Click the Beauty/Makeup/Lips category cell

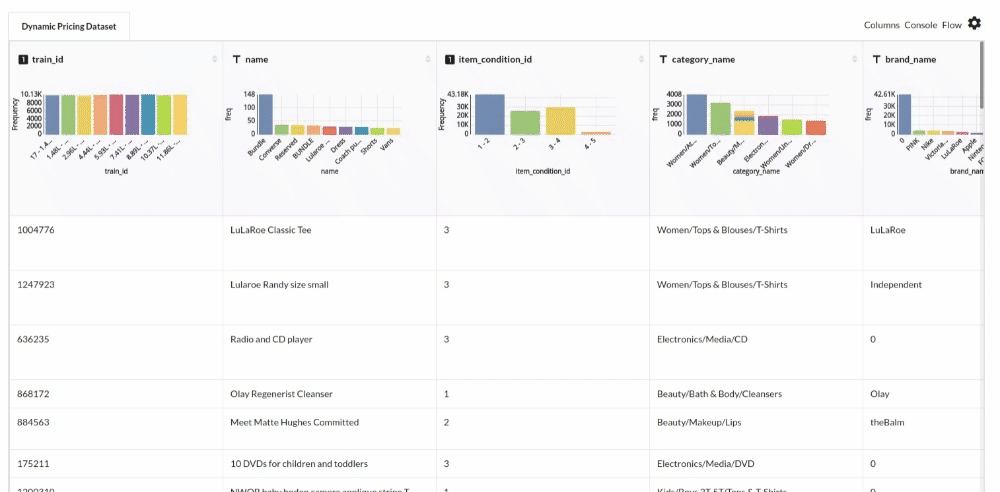(x=756, y=429)
